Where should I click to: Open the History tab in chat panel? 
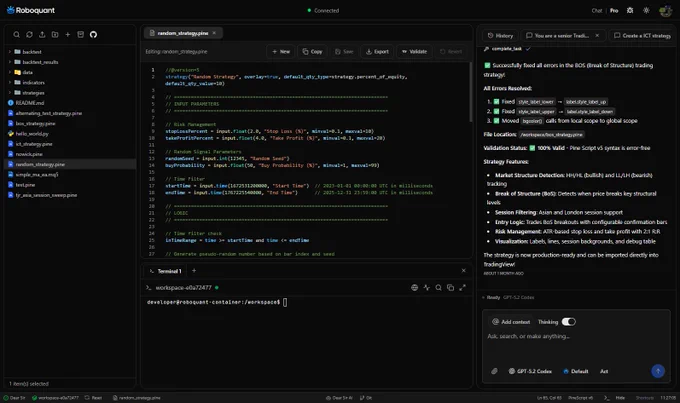(500, 36)
